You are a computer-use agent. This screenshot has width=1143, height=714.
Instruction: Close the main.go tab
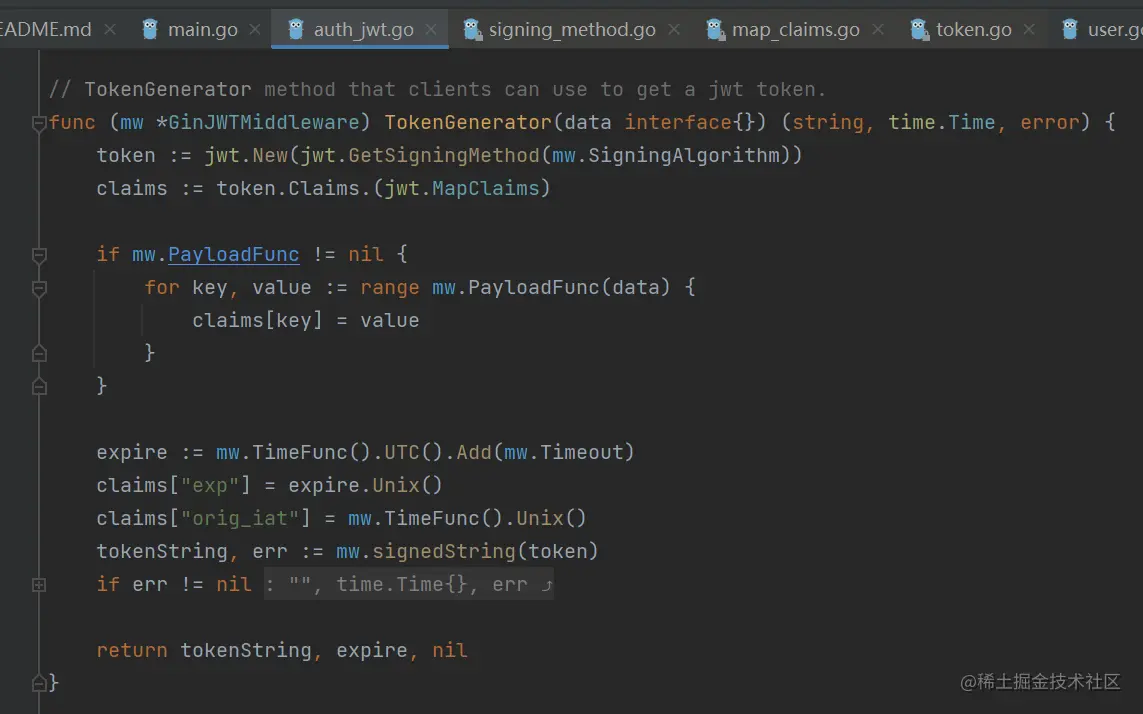pos(255,29)
